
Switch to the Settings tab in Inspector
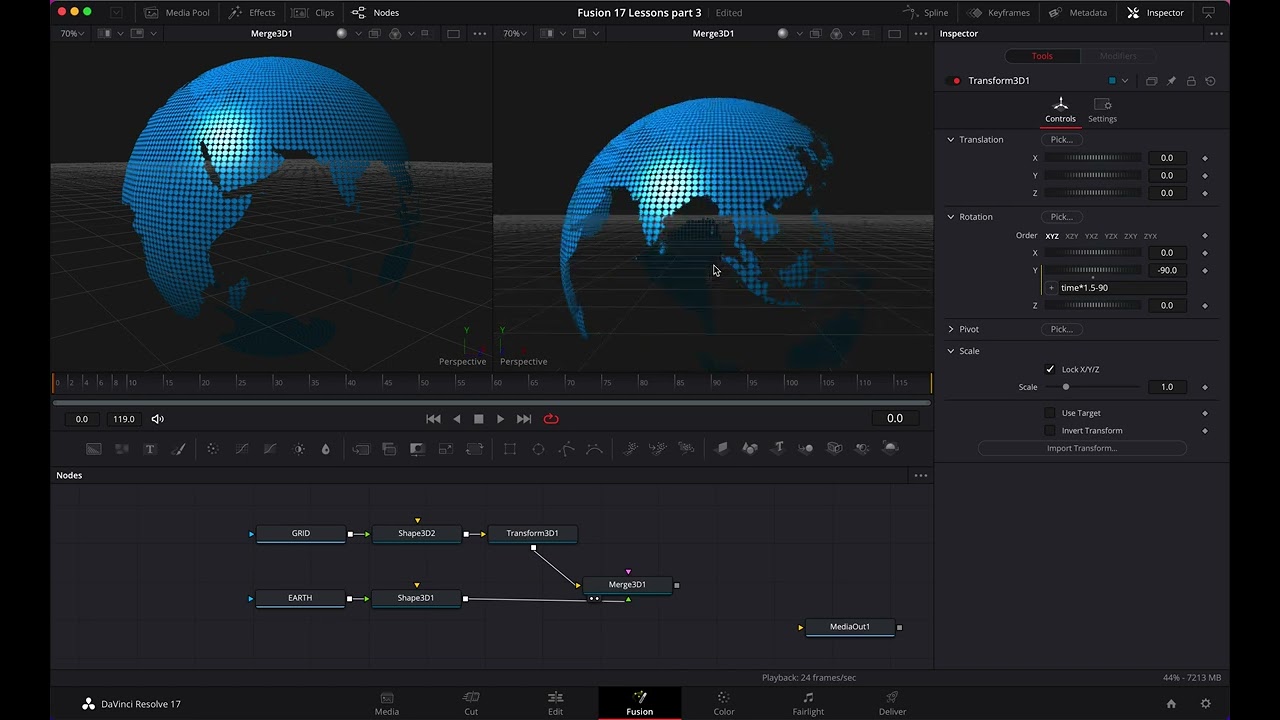(x=1102, y=110)
